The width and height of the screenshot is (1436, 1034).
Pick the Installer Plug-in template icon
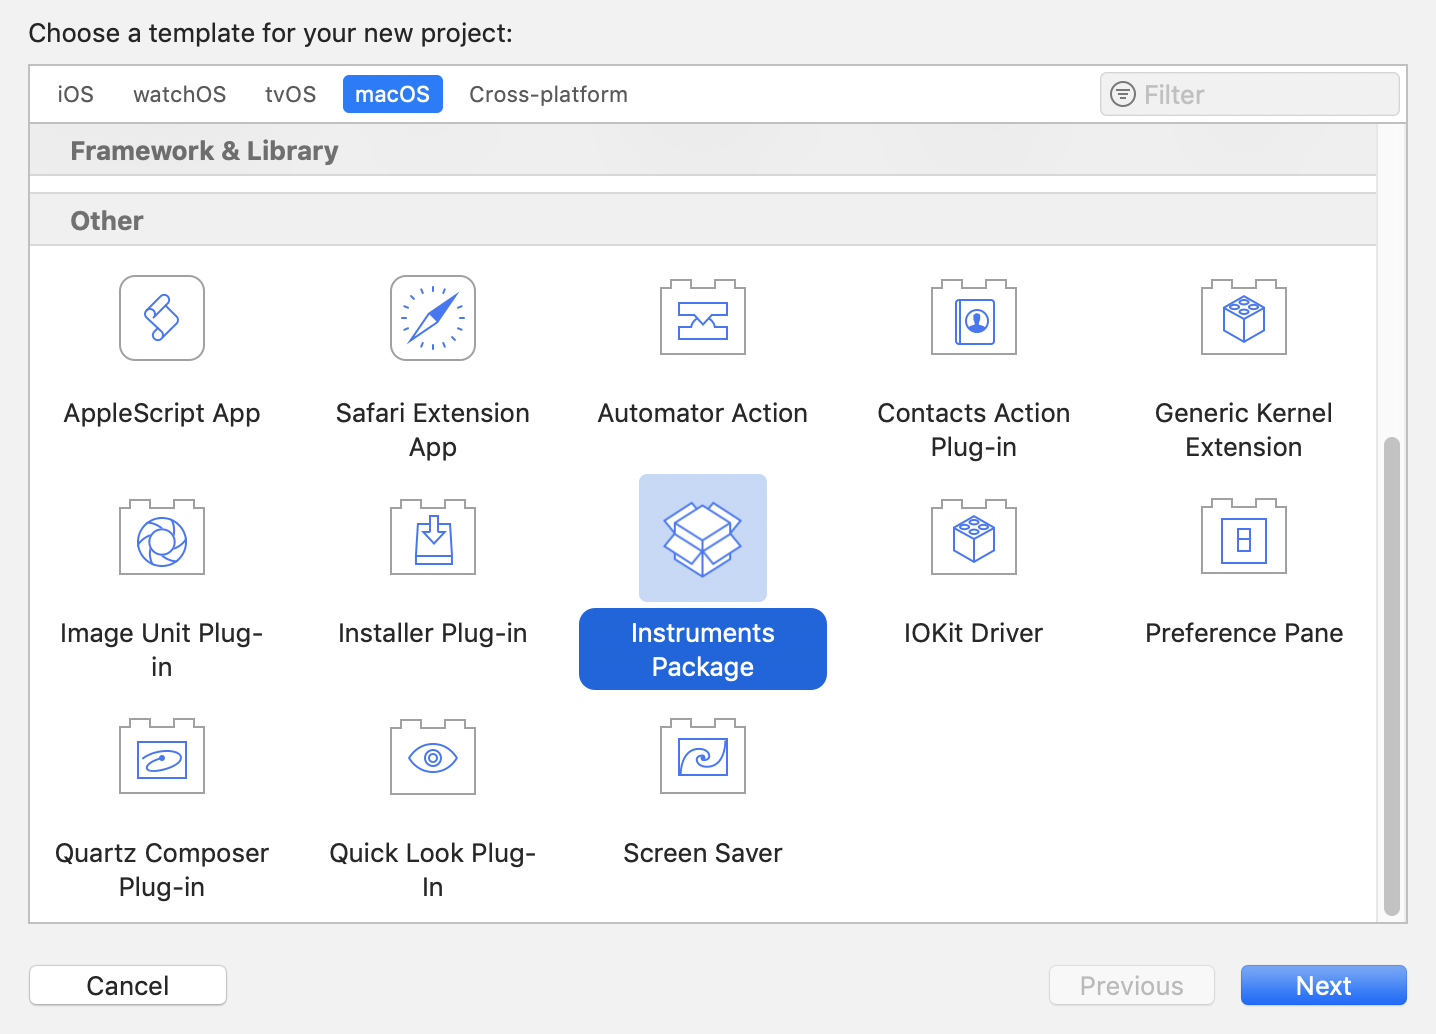click(x=433, y=538)
